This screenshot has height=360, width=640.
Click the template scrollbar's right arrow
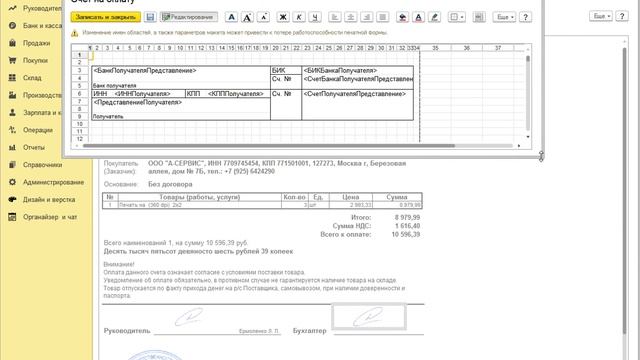[519, 146]
